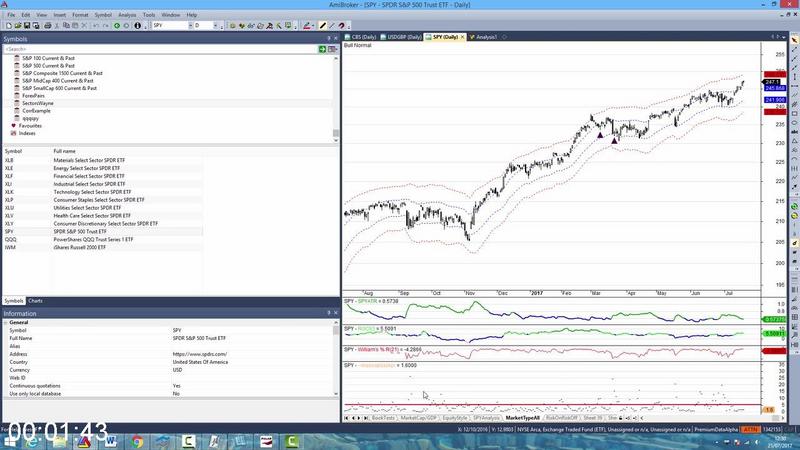
Task: Select the BookTests sheet tab
Action: [383, 418]
